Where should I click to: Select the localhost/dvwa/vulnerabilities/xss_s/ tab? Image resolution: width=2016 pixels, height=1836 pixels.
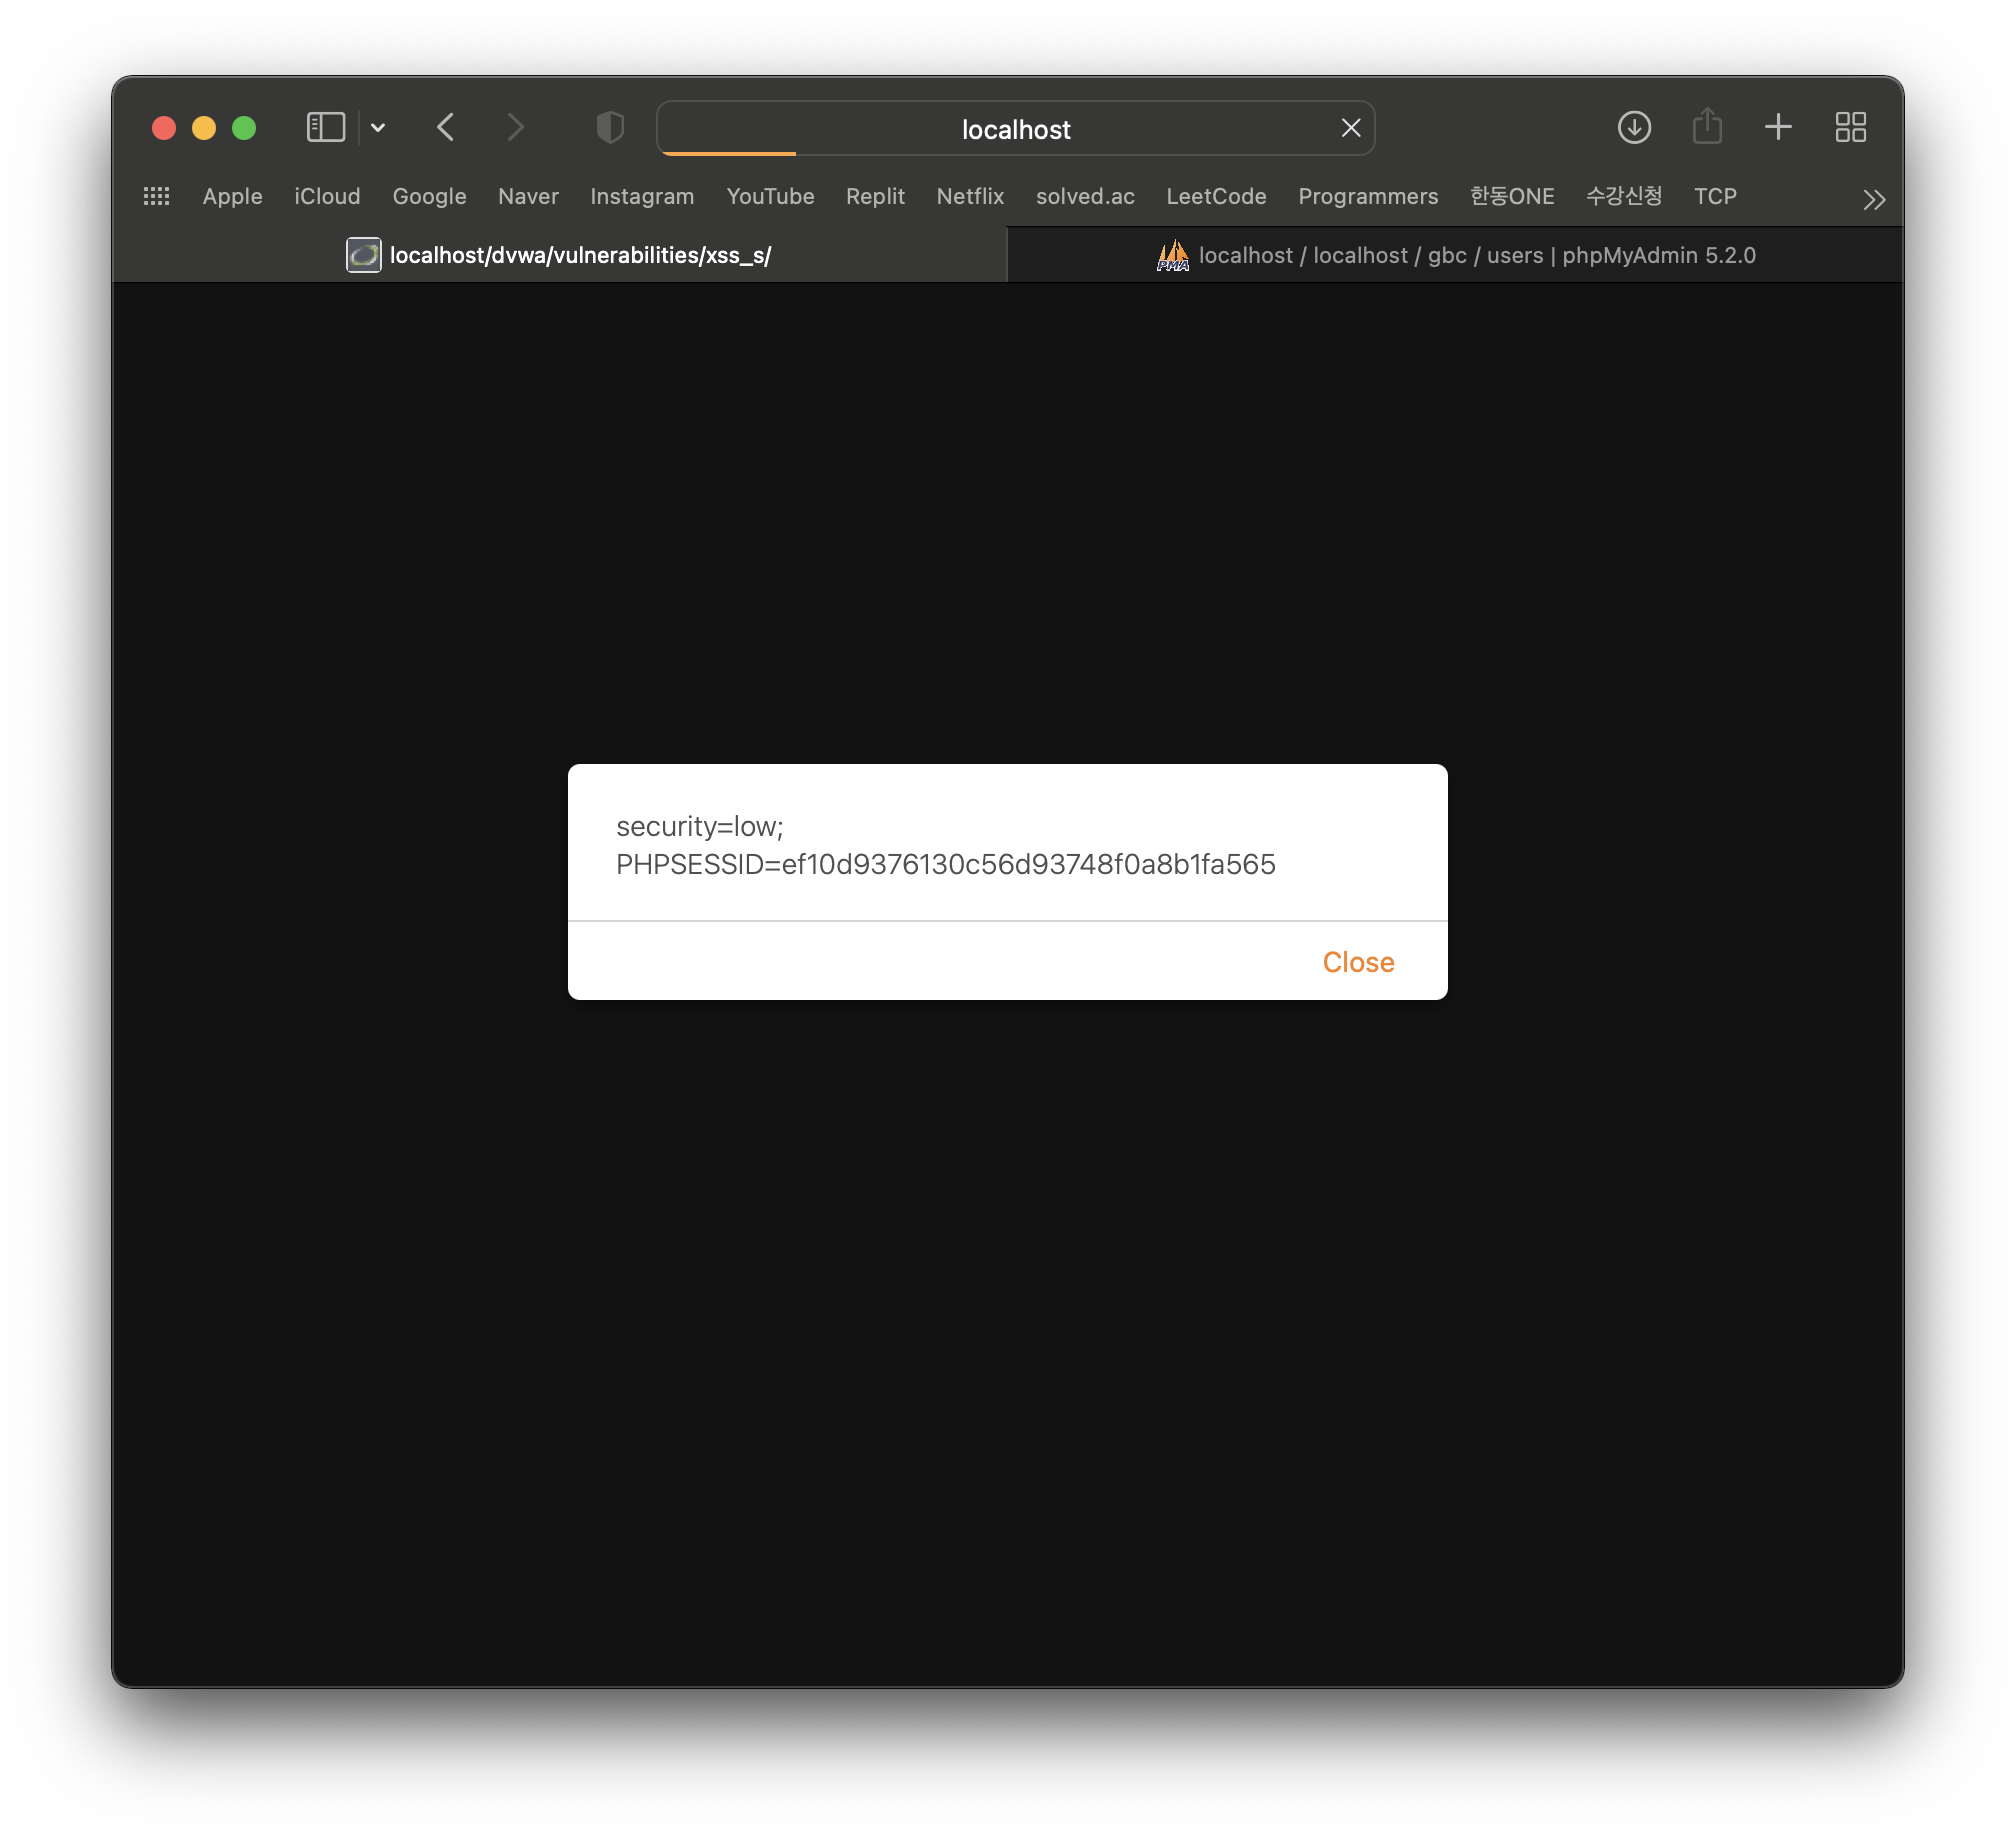click(560, 256)
